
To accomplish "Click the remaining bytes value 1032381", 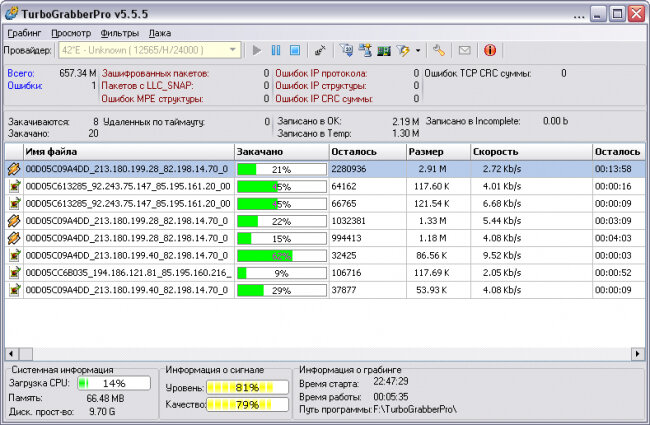I will (348, 221).
